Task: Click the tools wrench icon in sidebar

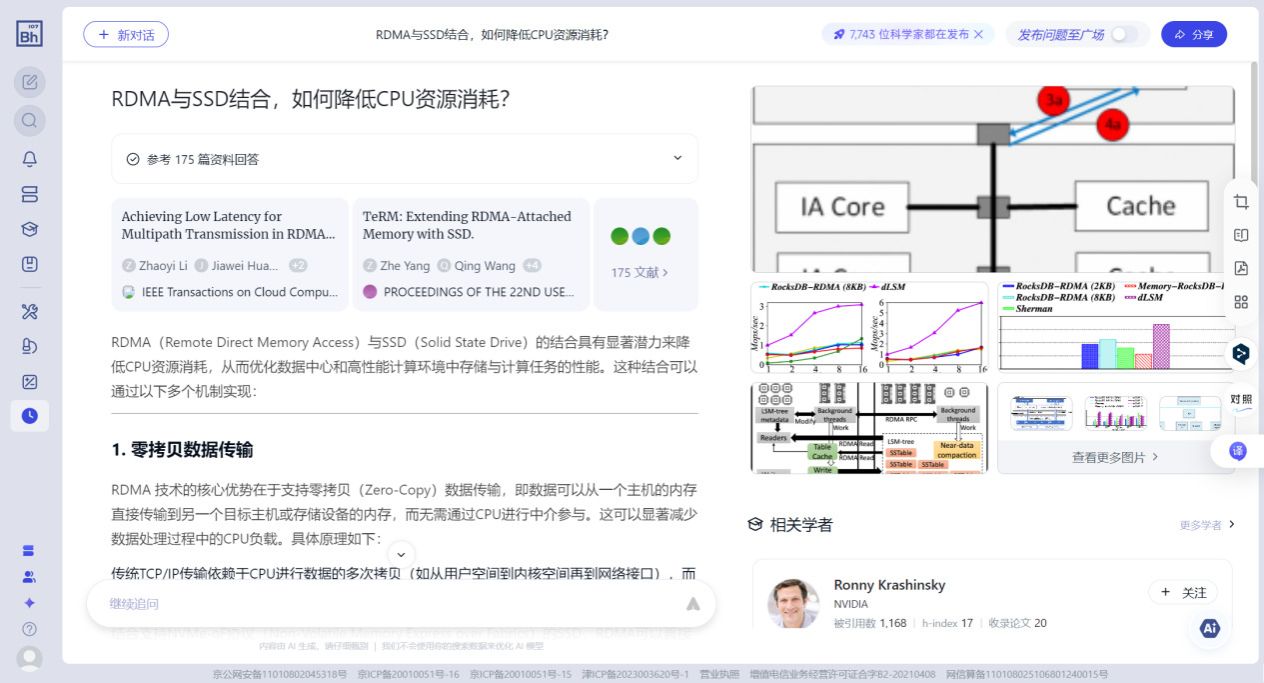Action: pyautogui.click(x=30, y=312)
